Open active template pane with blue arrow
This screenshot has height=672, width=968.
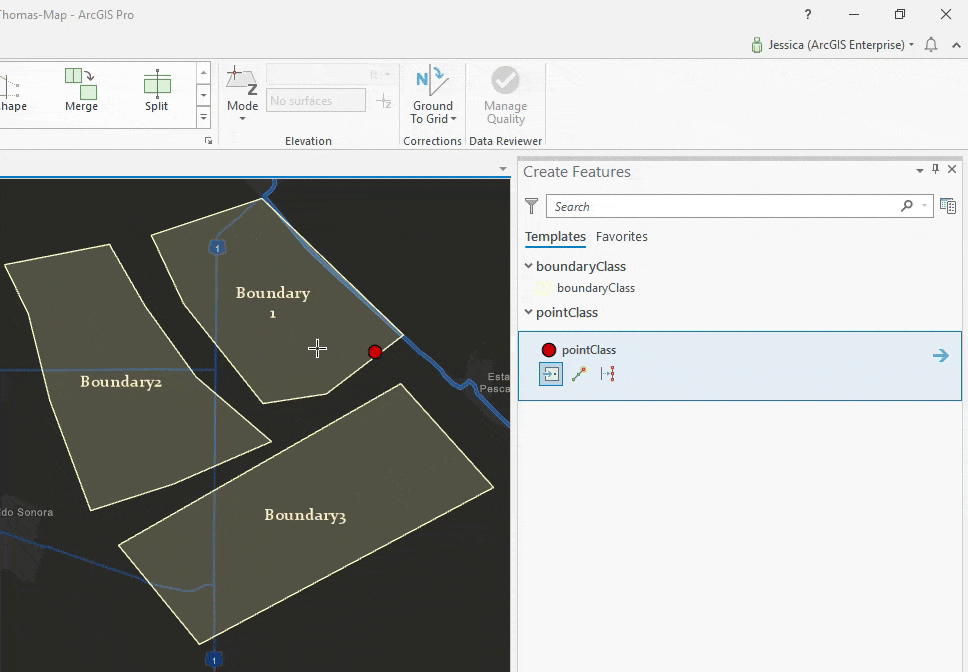point(940,355)
